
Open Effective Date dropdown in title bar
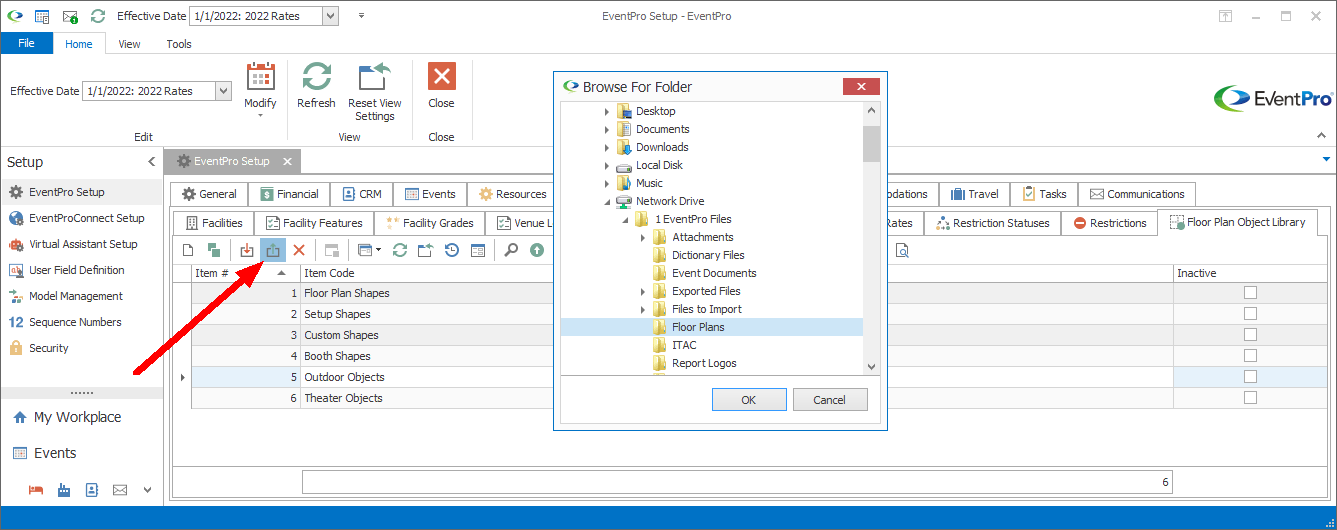pos(331,16)
